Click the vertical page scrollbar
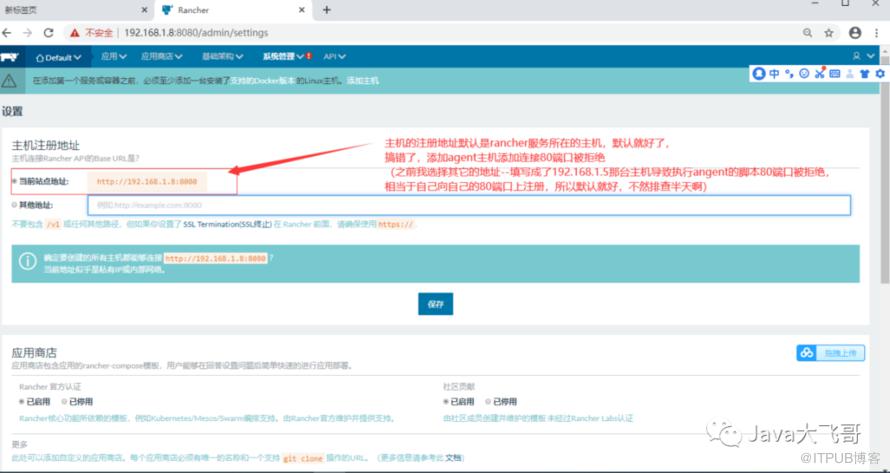 point(885,170)
